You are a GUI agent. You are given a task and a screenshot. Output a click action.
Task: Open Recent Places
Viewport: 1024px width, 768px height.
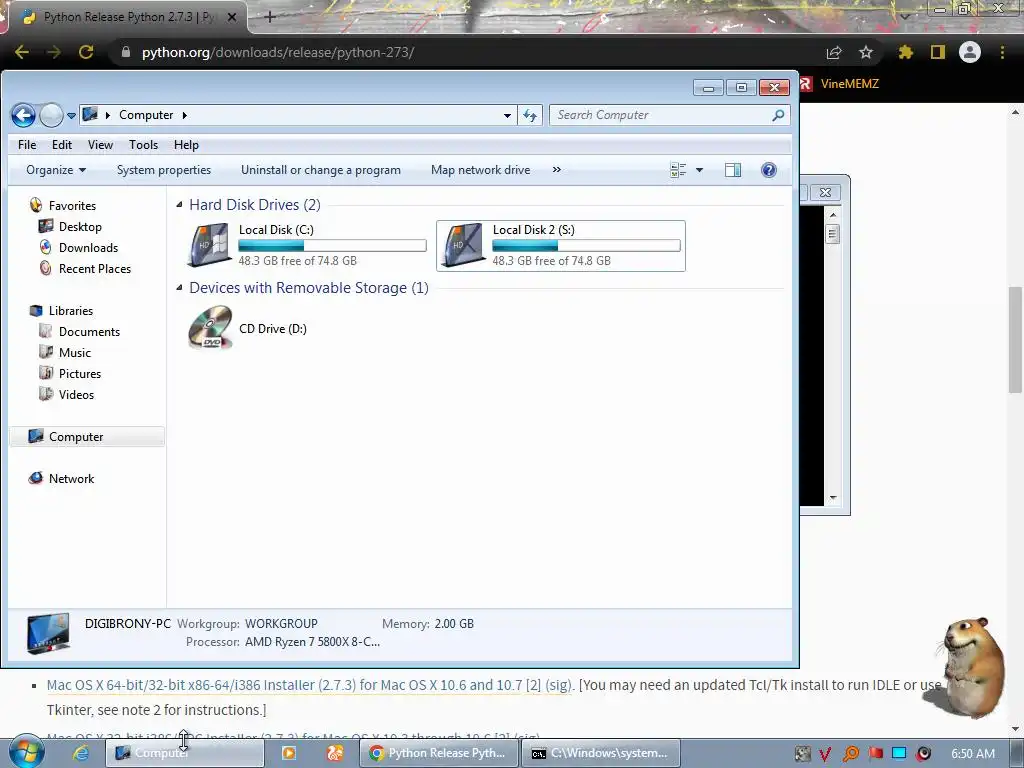click(95, 268)
